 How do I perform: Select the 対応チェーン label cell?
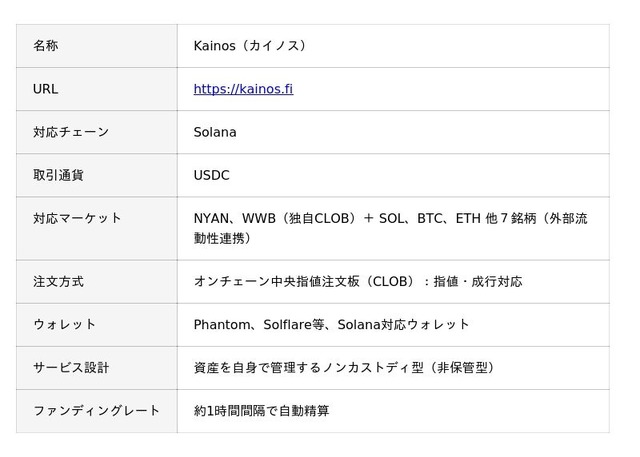pyautogui.click(x=71, y=132)
